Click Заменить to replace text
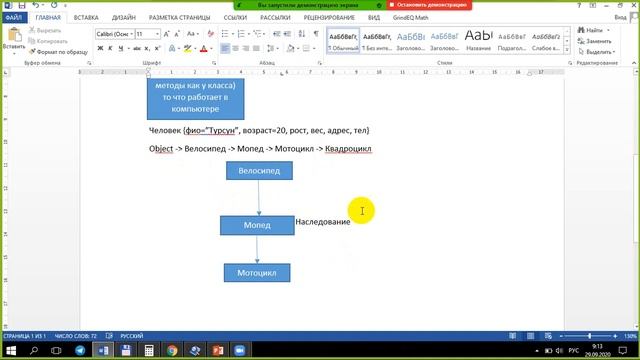 (x=595, y=41)
